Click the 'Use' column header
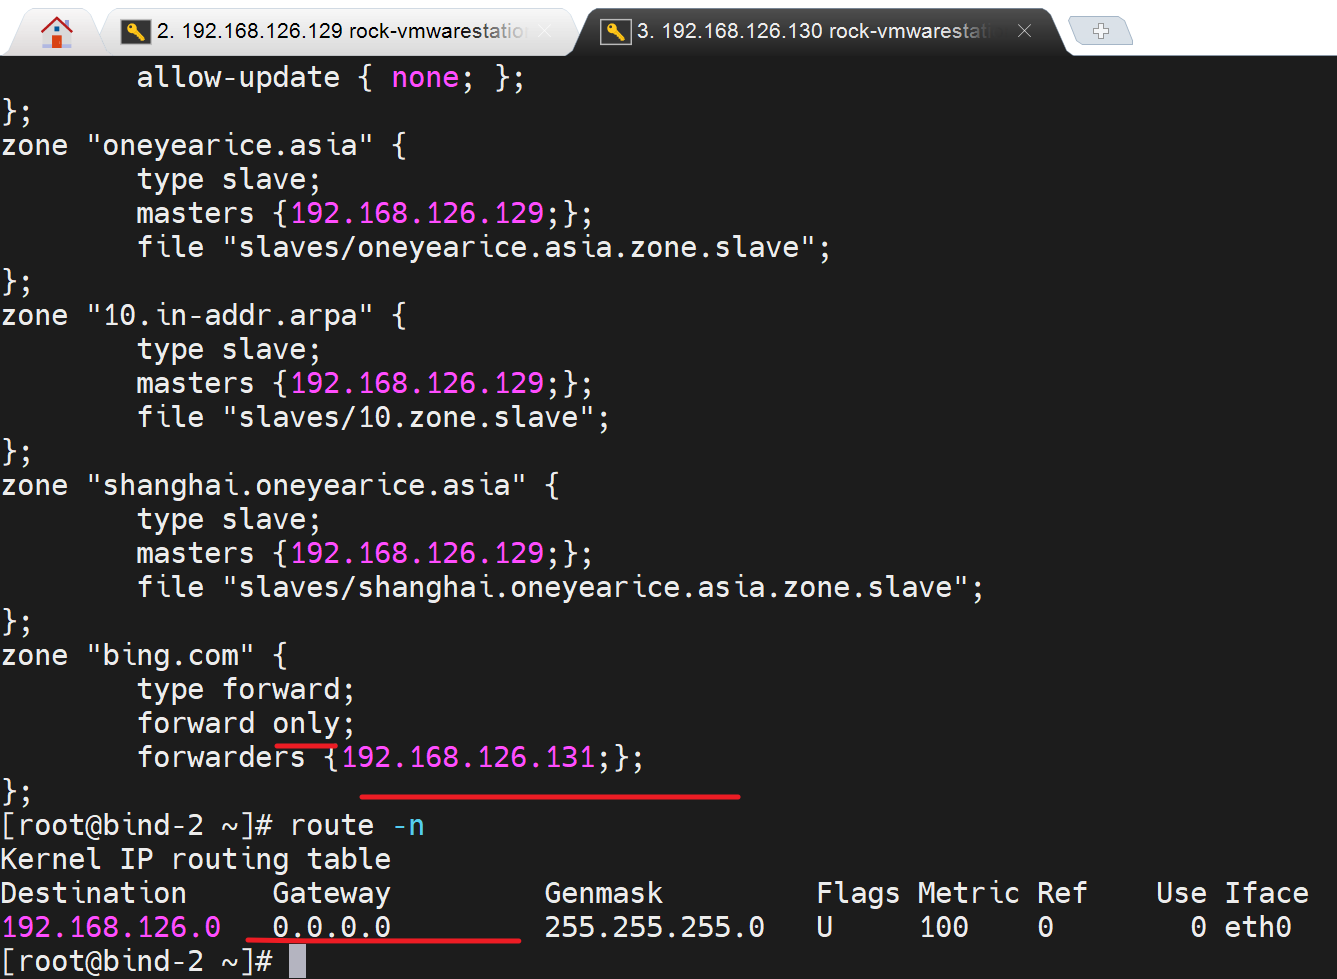Viewport: 1337px width, 979px height. point(1181,894)
